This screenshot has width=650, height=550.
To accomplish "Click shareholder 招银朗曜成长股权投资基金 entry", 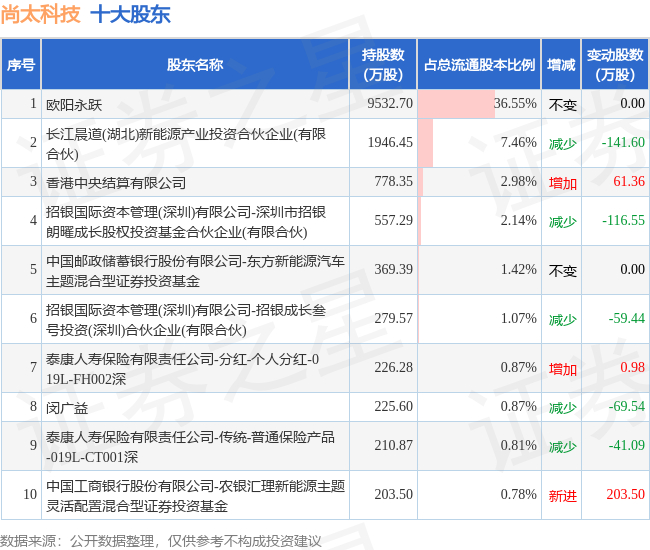I will pos(186,222).
